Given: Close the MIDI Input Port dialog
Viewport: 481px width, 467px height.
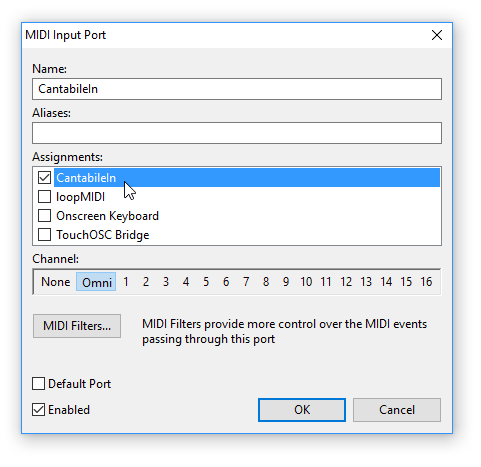Looking at the screenshot, I should (437, 35).
